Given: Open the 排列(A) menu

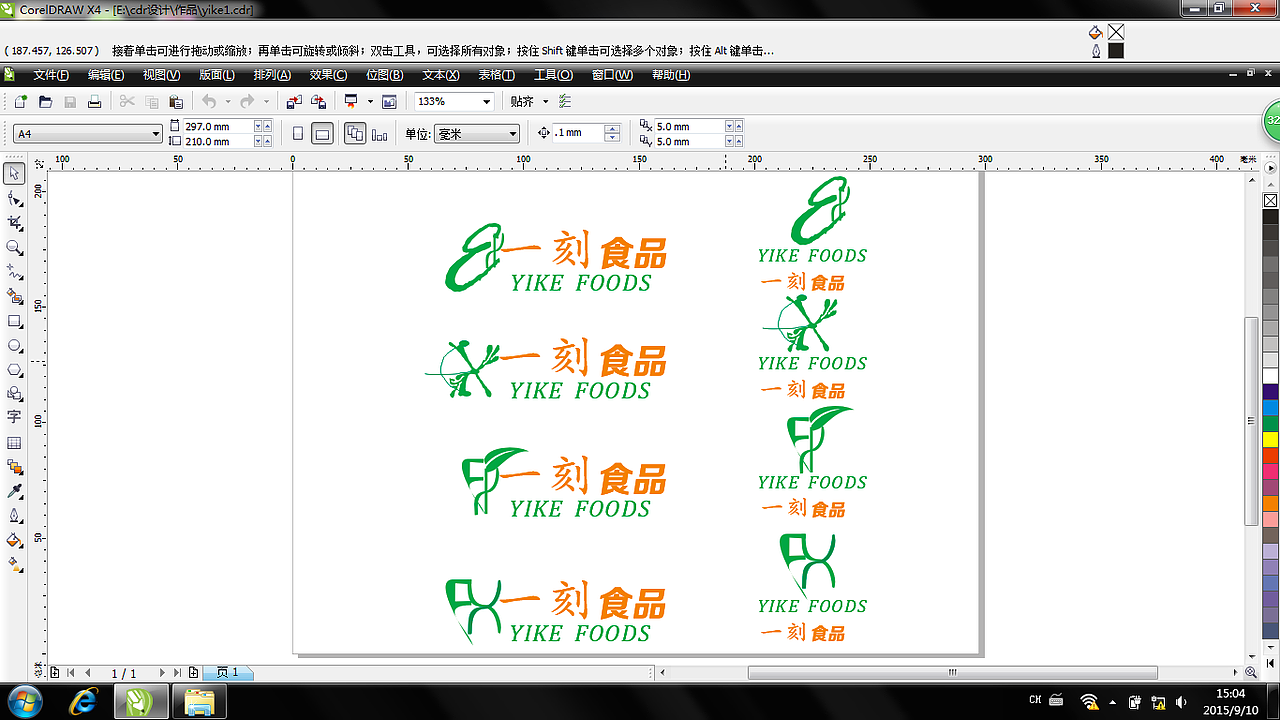Looking at the screenshot, I should pos(272,75).
